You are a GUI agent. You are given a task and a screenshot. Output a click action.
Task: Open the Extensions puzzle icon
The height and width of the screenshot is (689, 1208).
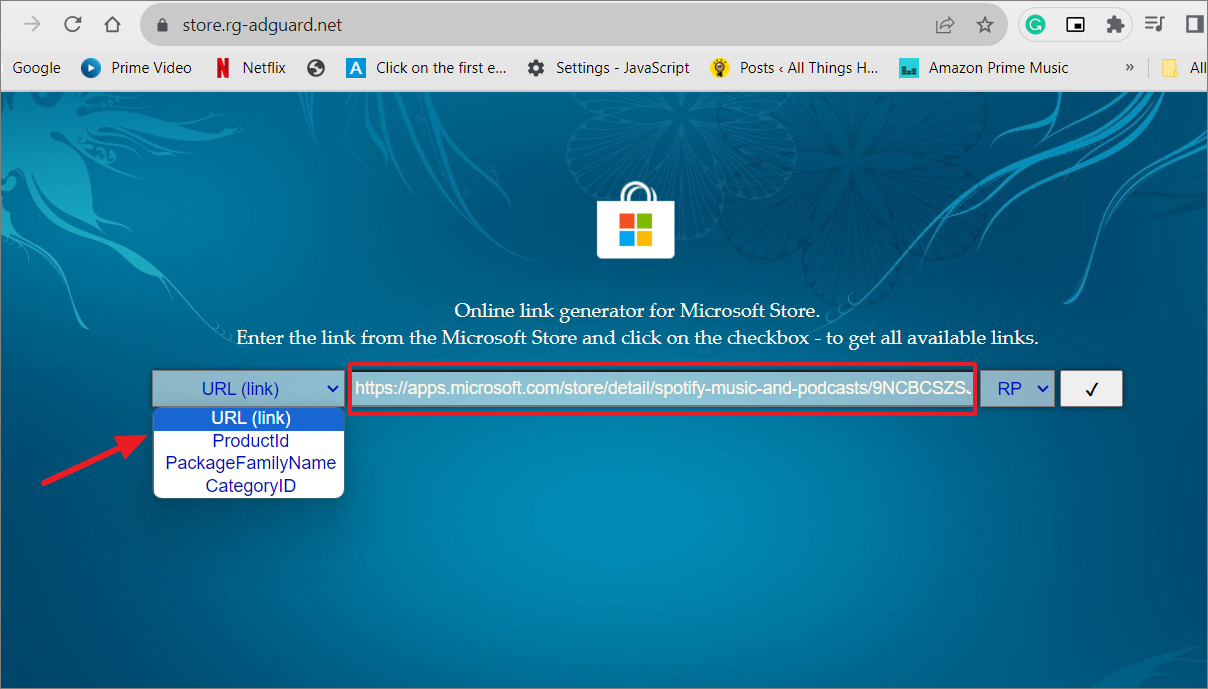tap(1115, 25)
